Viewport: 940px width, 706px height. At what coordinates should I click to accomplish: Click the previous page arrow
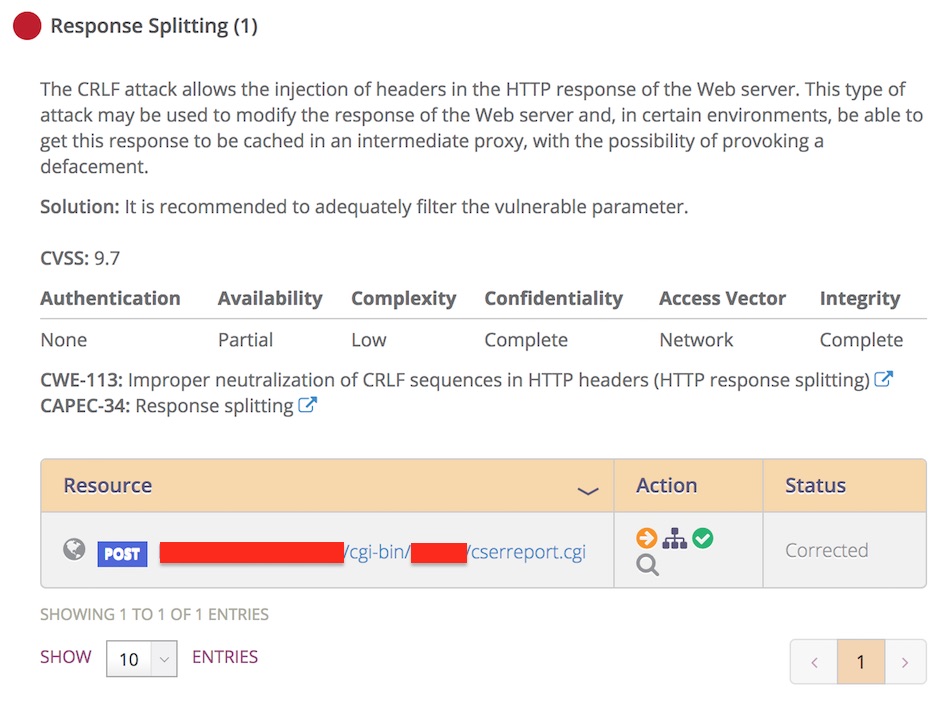814,661
